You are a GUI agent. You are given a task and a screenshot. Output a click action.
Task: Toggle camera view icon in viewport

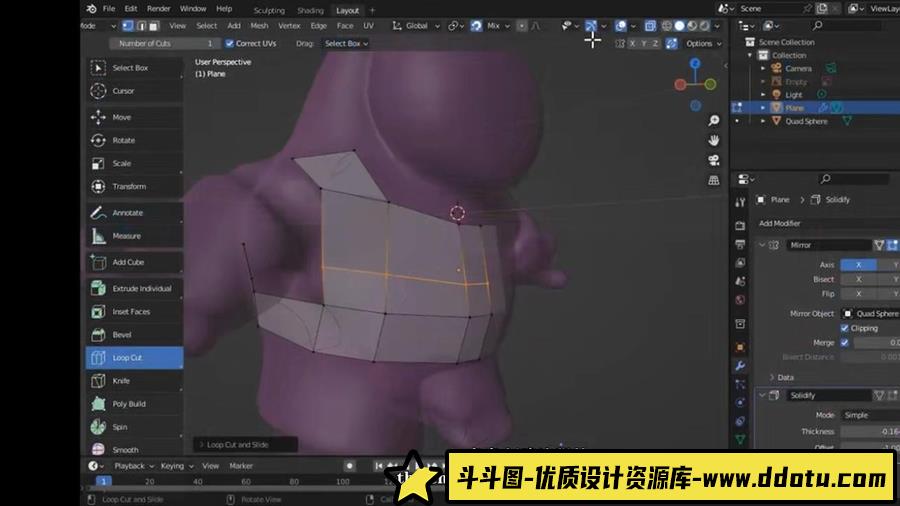(713, 160)
